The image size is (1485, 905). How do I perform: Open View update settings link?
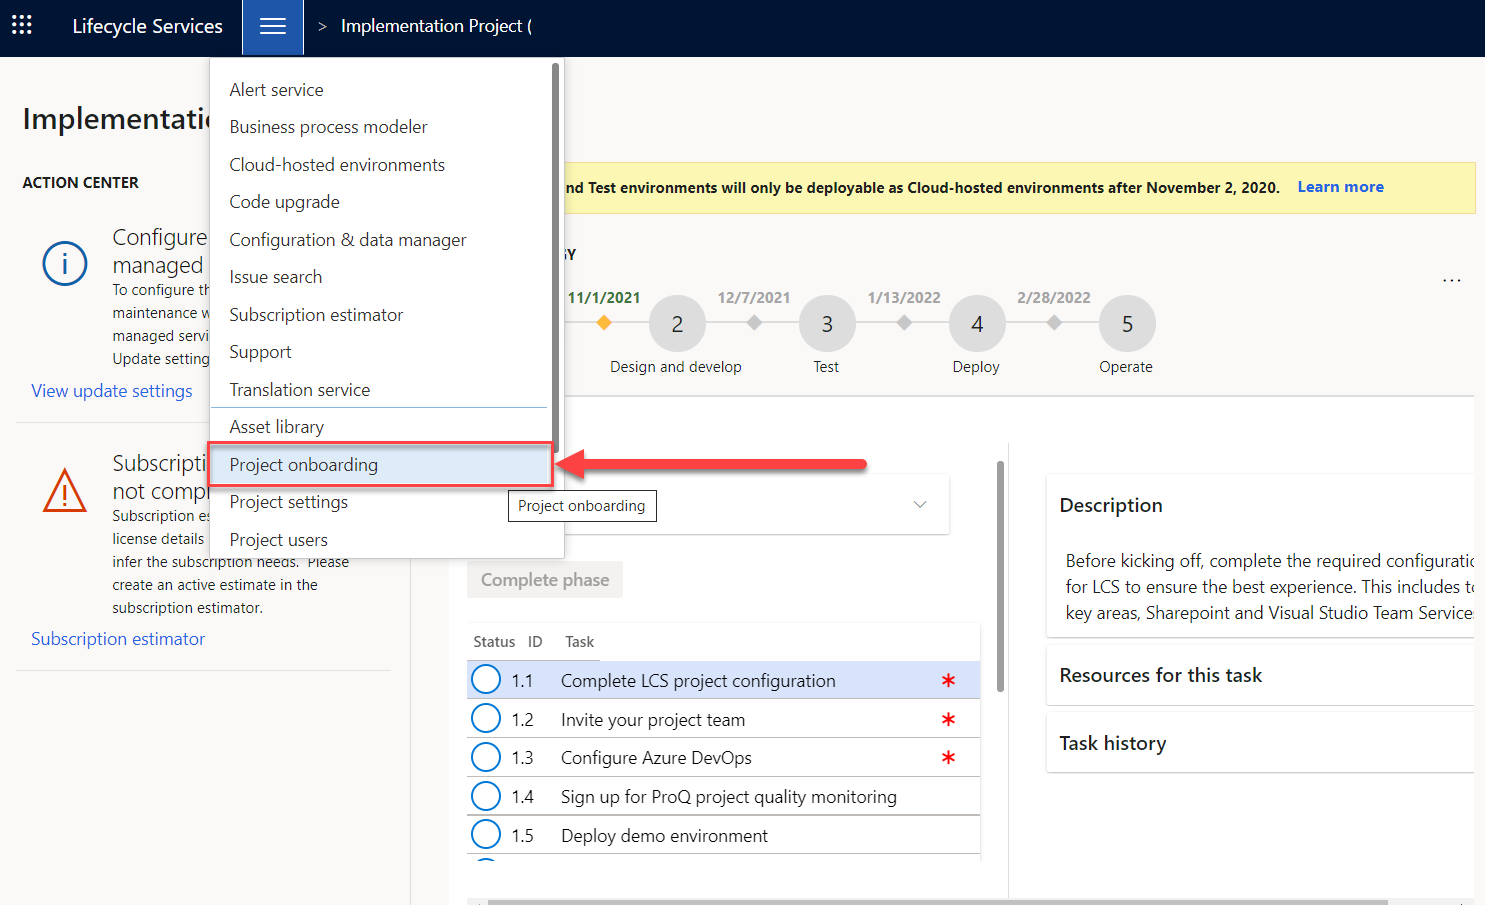pos(112,391)
